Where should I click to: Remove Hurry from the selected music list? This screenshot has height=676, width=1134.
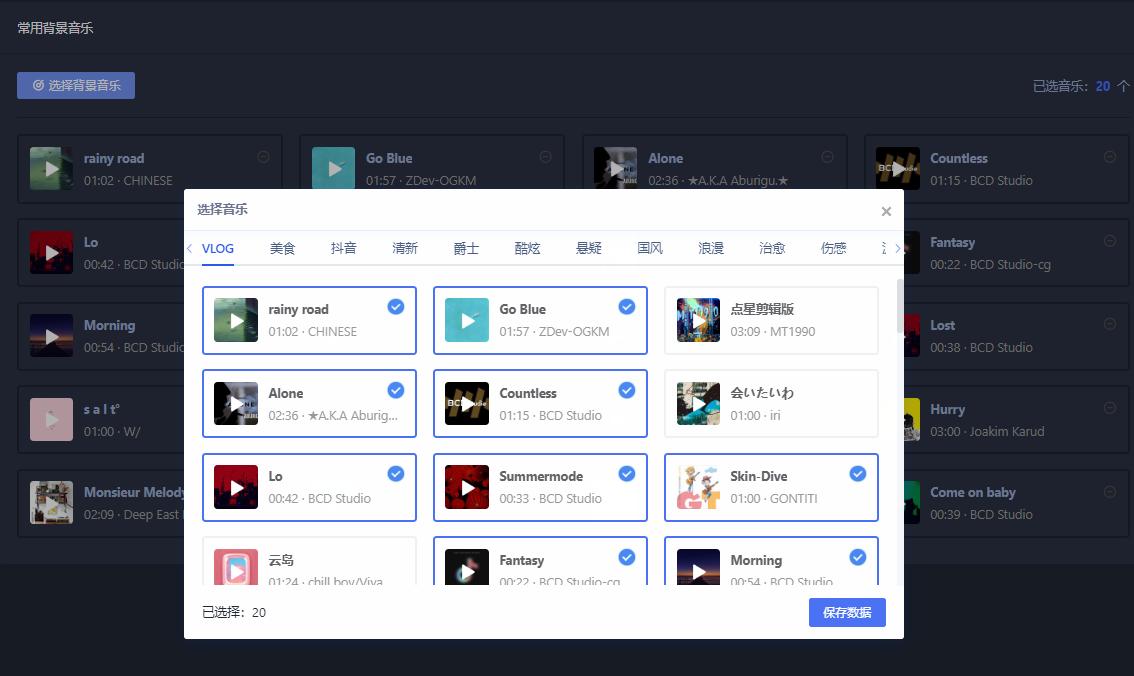coord(1110,408)
